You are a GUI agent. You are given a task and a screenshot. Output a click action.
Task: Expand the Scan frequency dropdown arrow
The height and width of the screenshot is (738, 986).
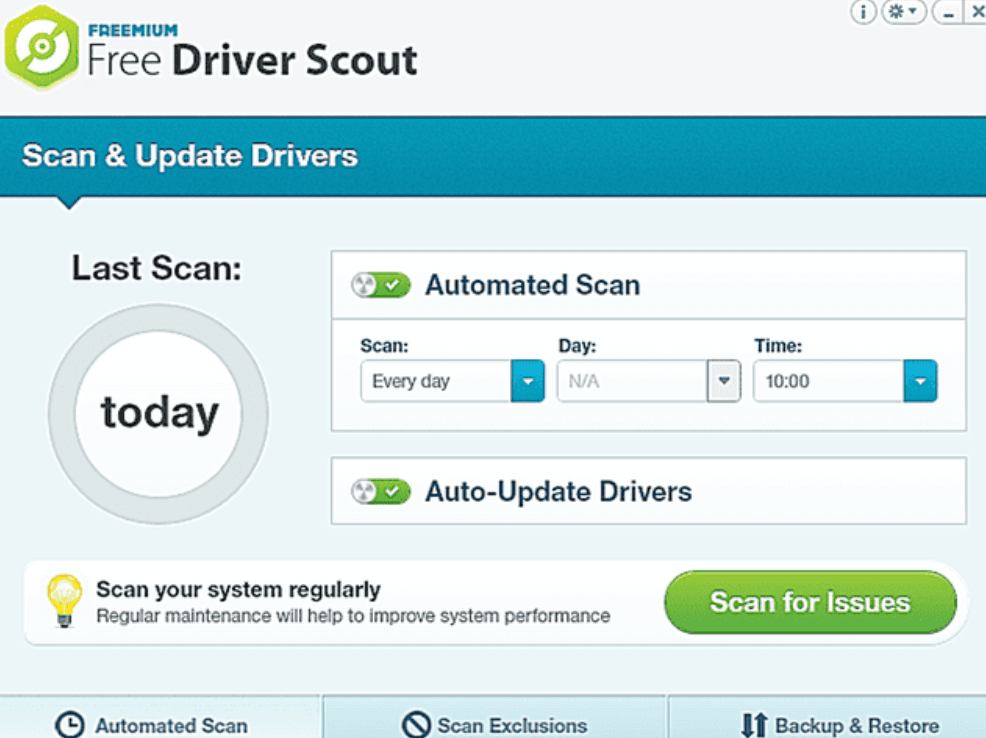pos(527,381)
